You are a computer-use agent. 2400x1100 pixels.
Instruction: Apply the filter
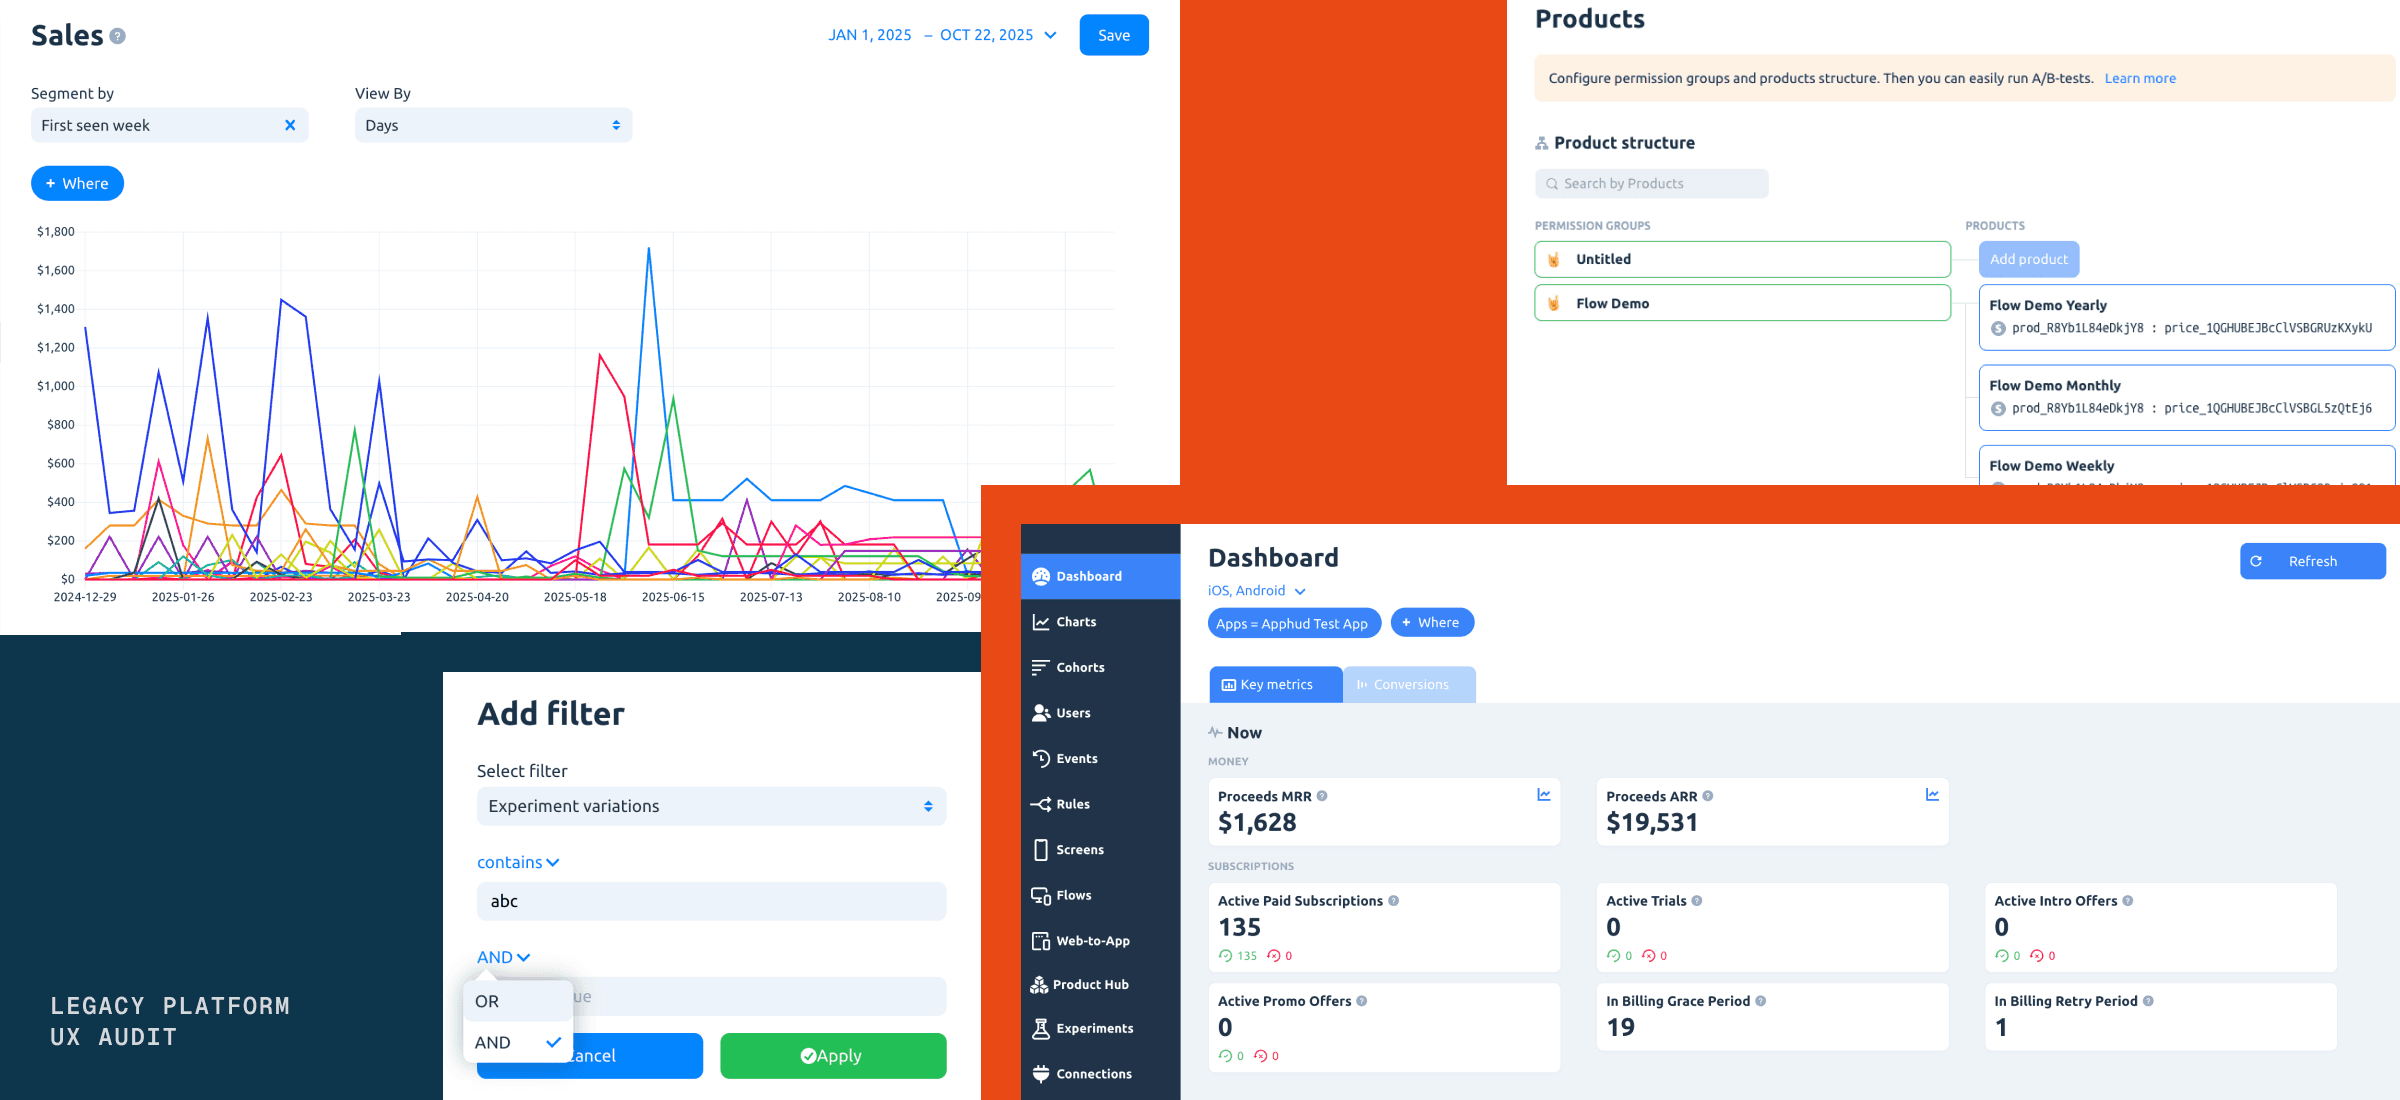pos(832,1056)
